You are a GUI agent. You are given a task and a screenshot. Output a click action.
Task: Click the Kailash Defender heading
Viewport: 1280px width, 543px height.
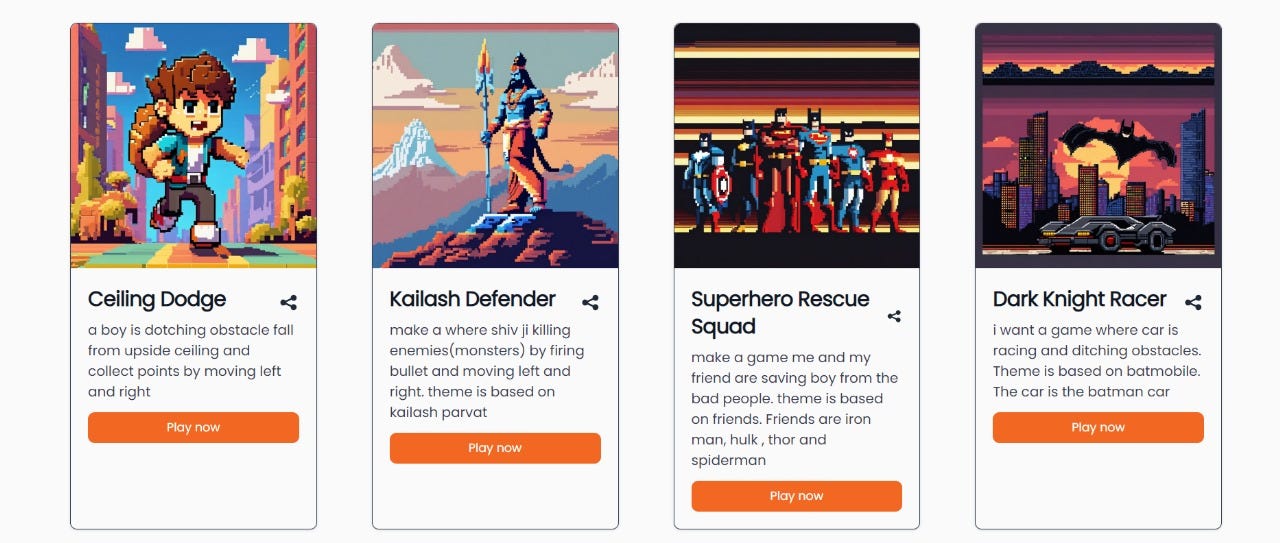[473, 299]
